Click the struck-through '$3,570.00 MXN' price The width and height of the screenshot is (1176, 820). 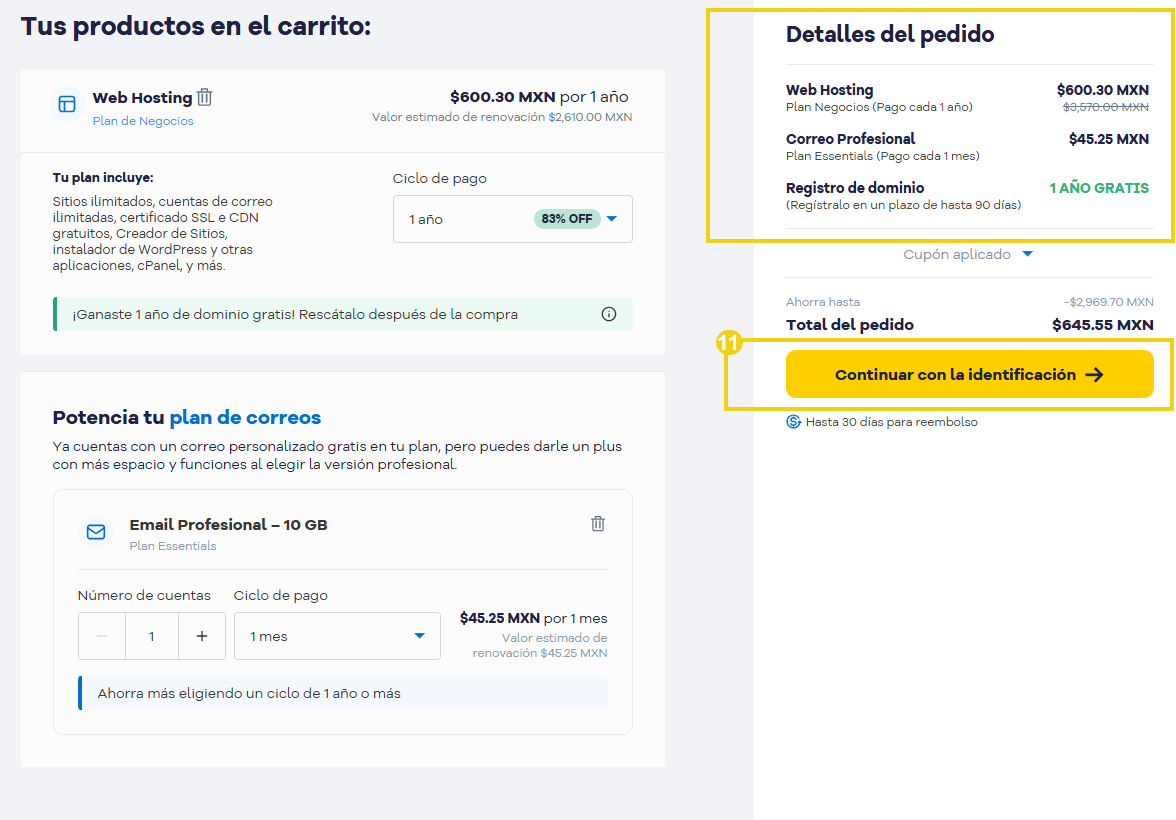1106,107
